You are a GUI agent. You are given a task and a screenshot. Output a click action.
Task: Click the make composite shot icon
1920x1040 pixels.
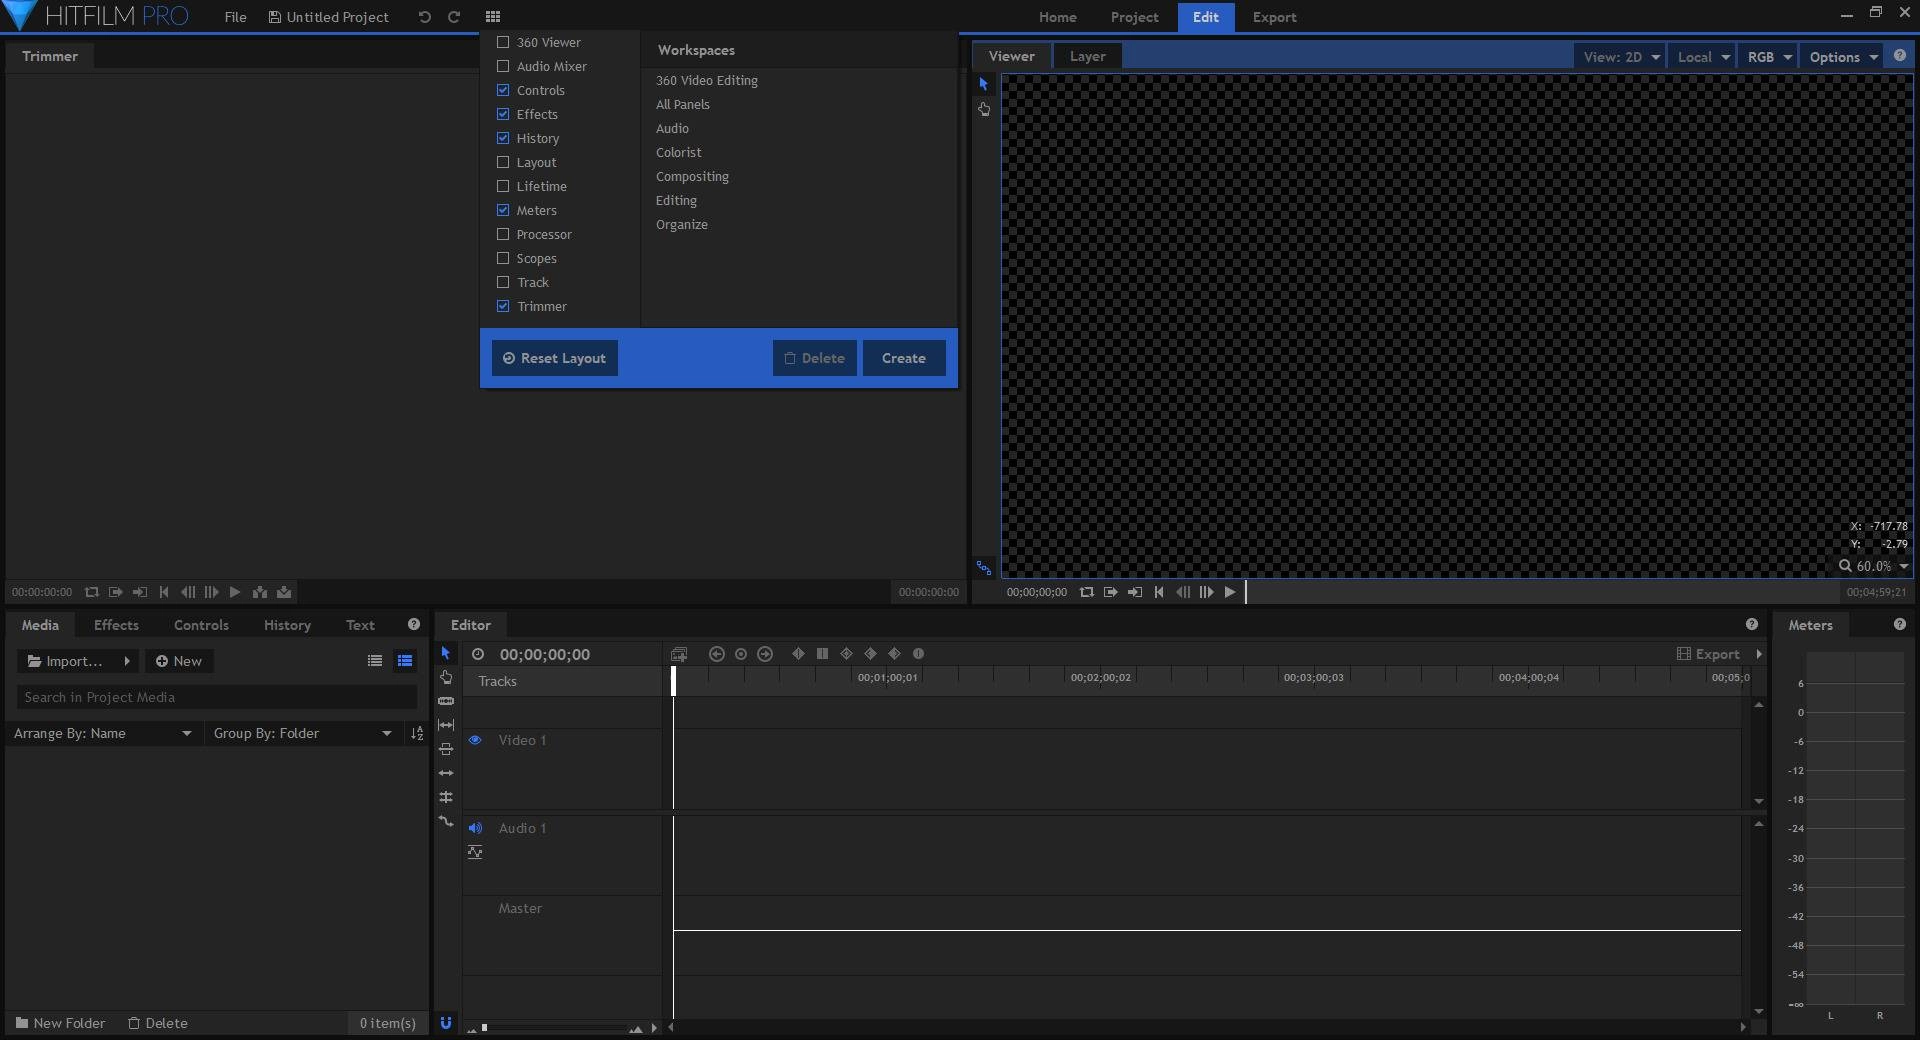[679, 654]
